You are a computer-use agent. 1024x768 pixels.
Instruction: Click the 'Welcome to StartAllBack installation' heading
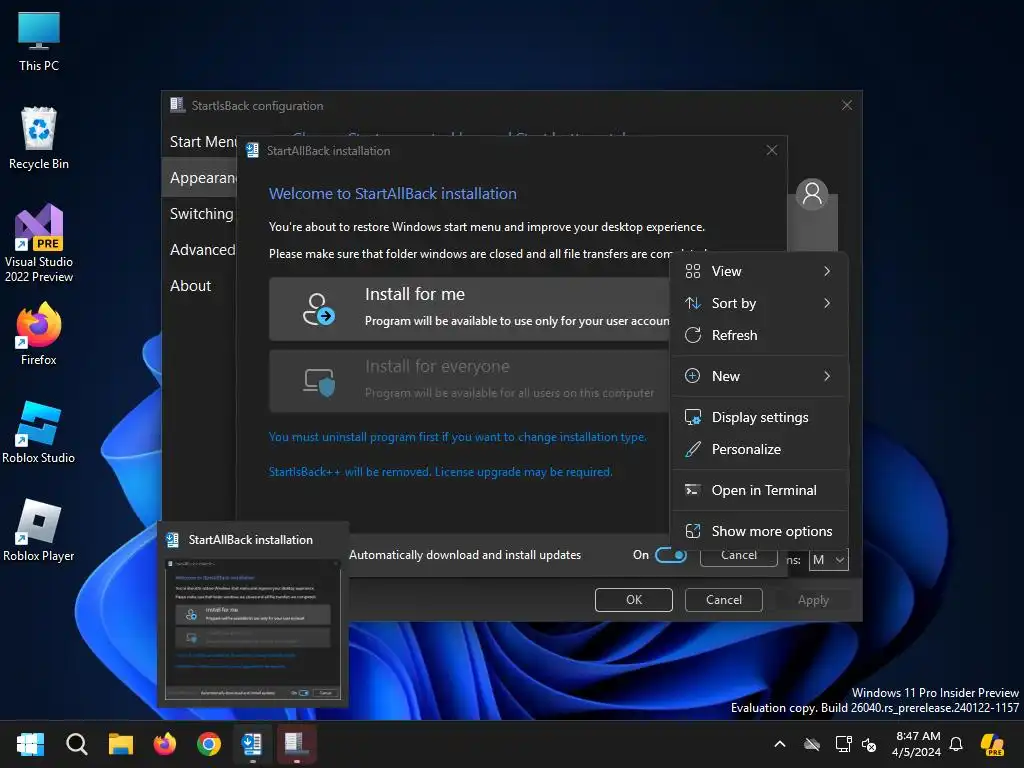pos(392,194)
